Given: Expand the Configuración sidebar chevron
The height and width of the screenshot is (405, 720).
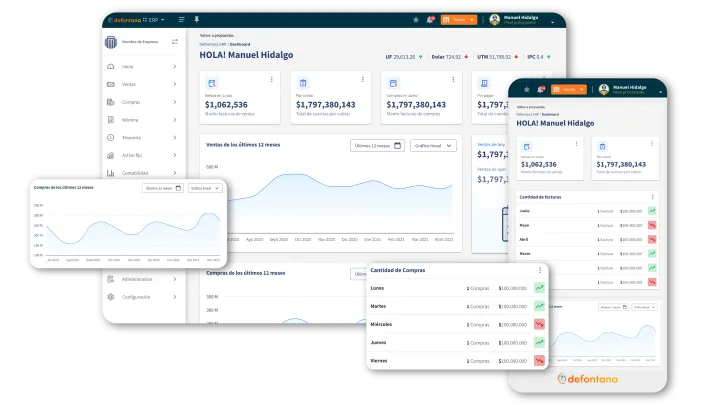Looking at the screenshot, I should tap(175, 297).
